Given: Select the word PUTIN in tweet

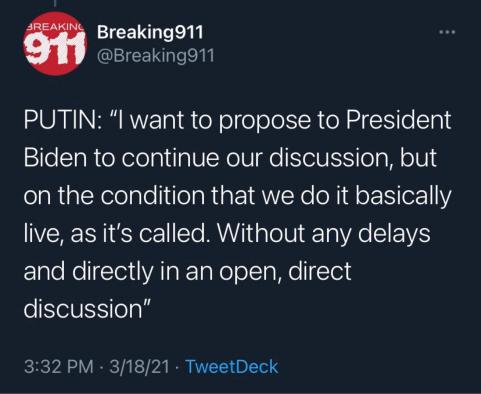Looking at the screenshot, I should tap(61, 120).
